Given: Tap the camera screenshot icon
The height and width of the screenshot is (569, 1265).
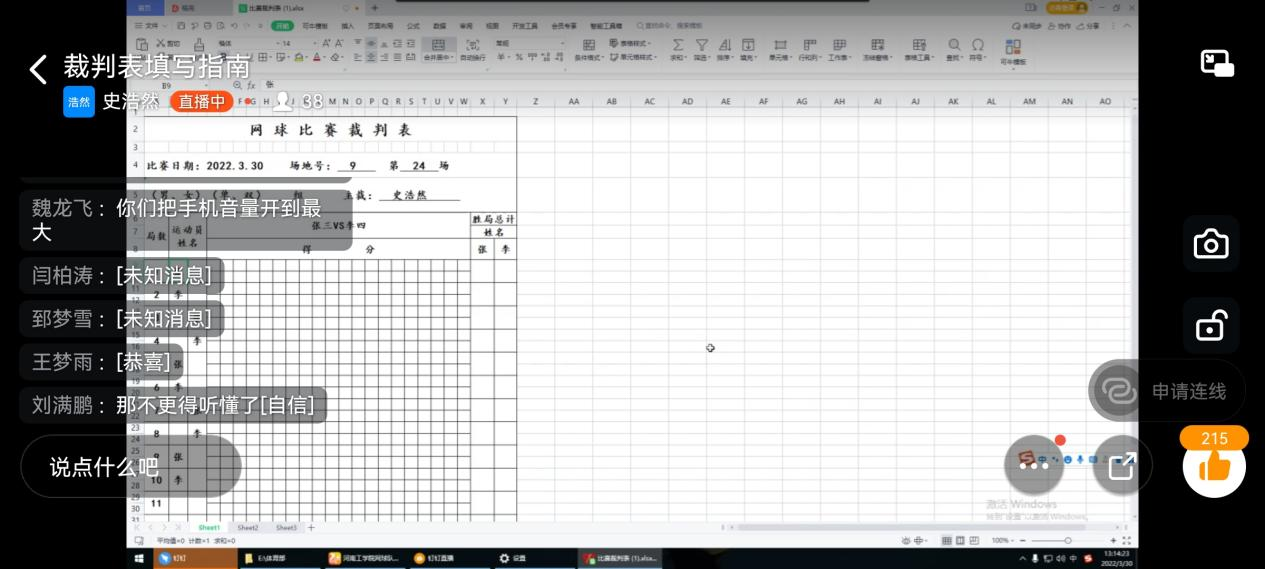Looking at the screenshot, I should 1210,244.
